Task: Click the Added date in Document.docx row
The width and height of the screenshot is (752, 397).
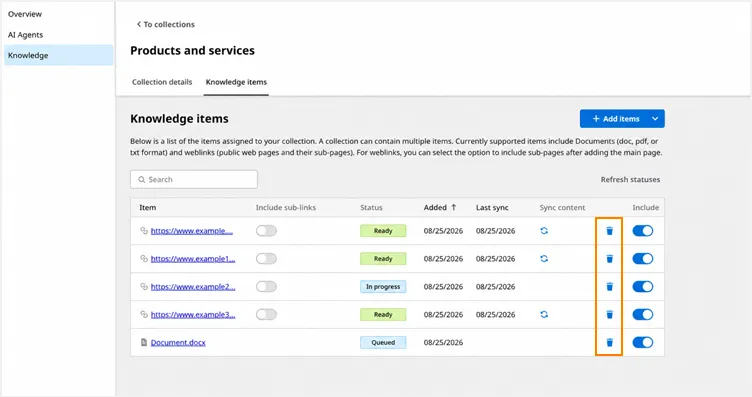Action: (x=443, y=342)
